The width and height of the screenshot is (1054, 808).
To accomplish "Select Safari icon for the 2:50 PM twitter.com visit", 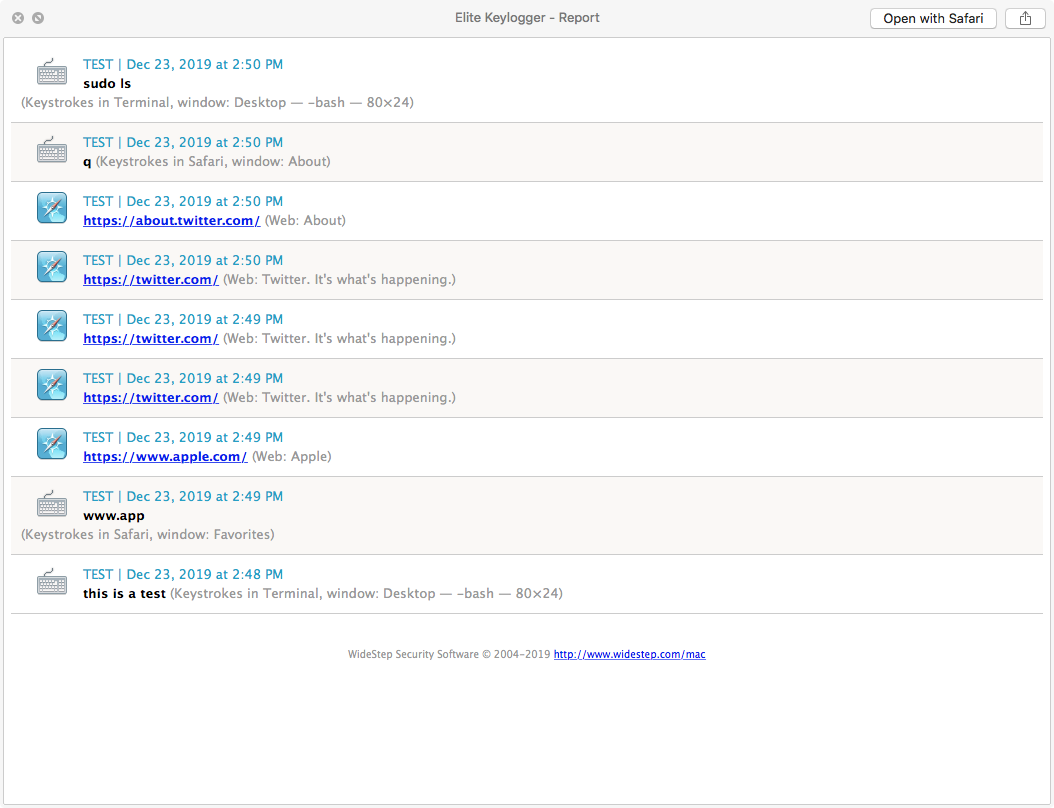I will tap(52, 267).
